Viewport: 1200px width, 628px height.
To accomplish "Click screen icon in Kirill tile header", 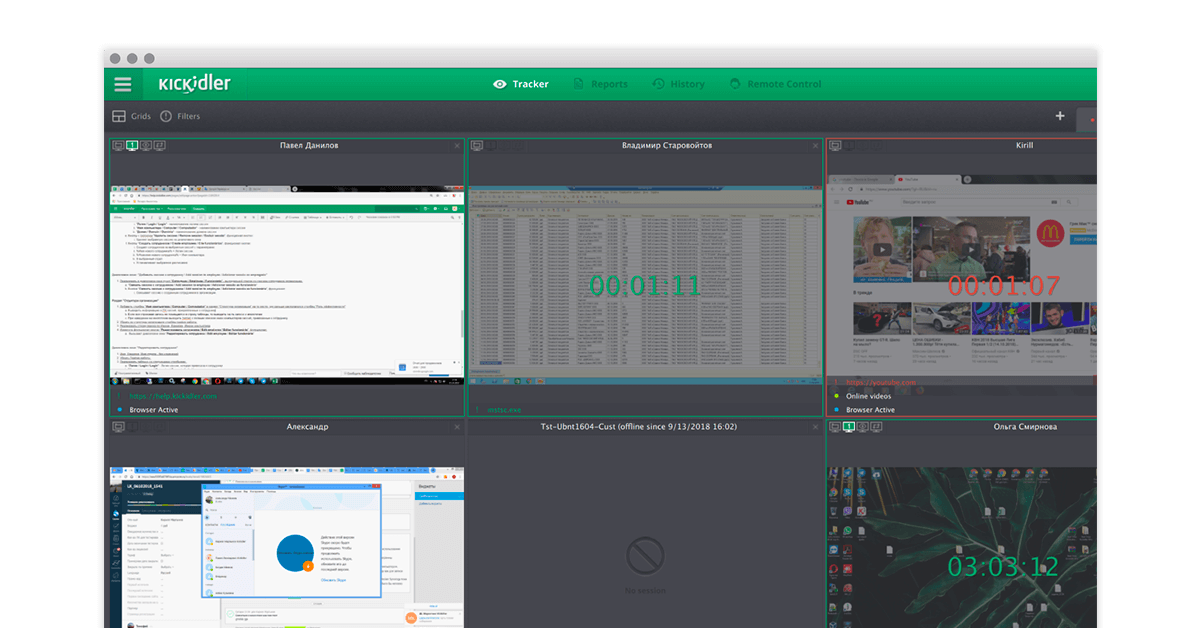I will [x=835, y=146].
